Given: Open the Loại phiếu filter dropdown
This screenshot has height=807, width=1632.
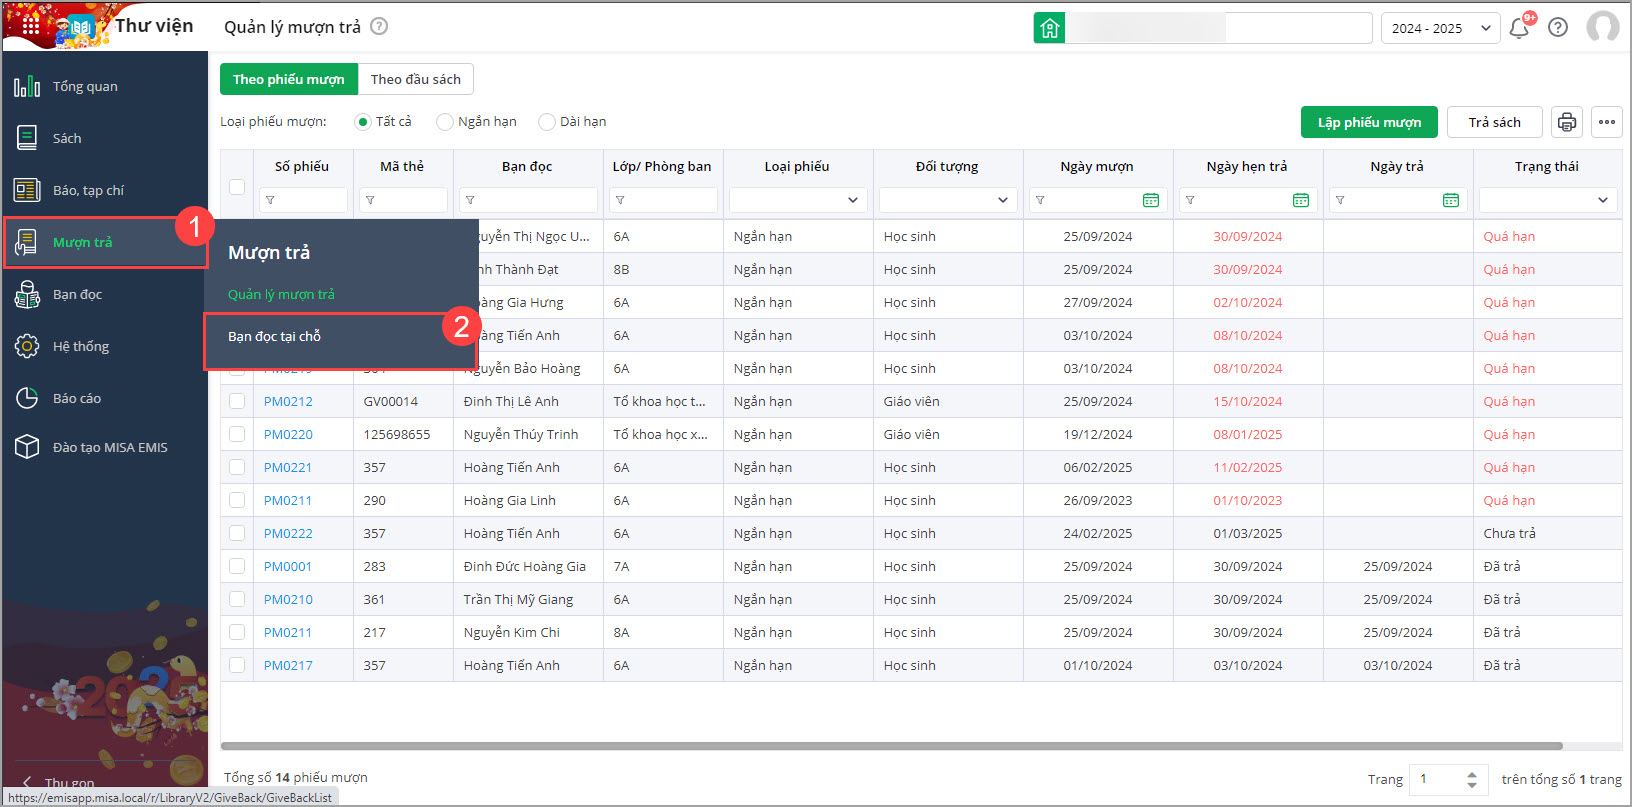Looking at the screenshot, I should pos(797,200).
